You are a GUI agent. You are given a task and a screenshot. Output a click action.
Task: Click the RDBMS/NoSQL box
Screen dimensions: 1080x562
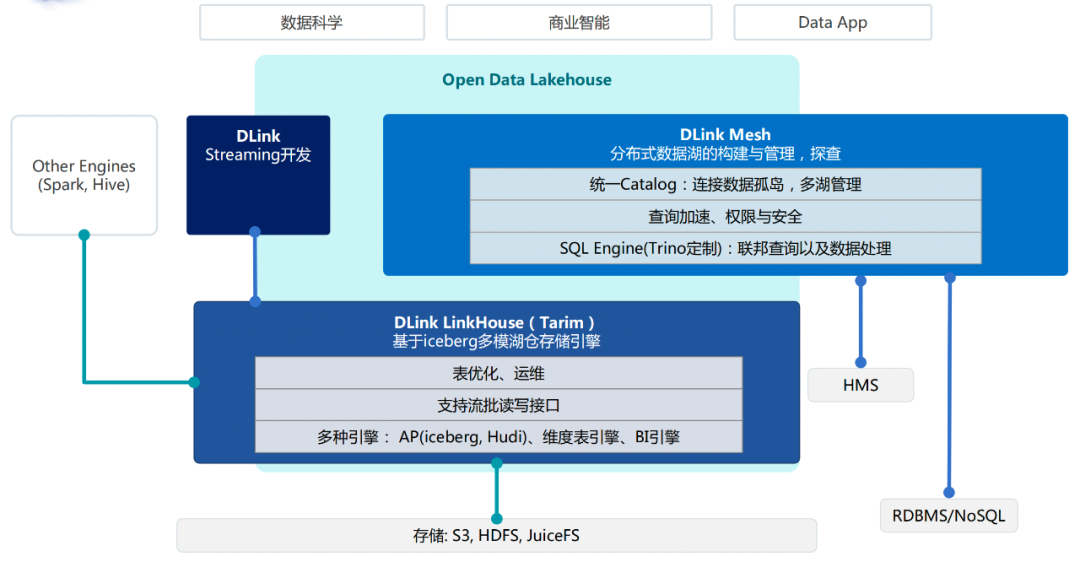pyautogui.click(x=948, y=516)
